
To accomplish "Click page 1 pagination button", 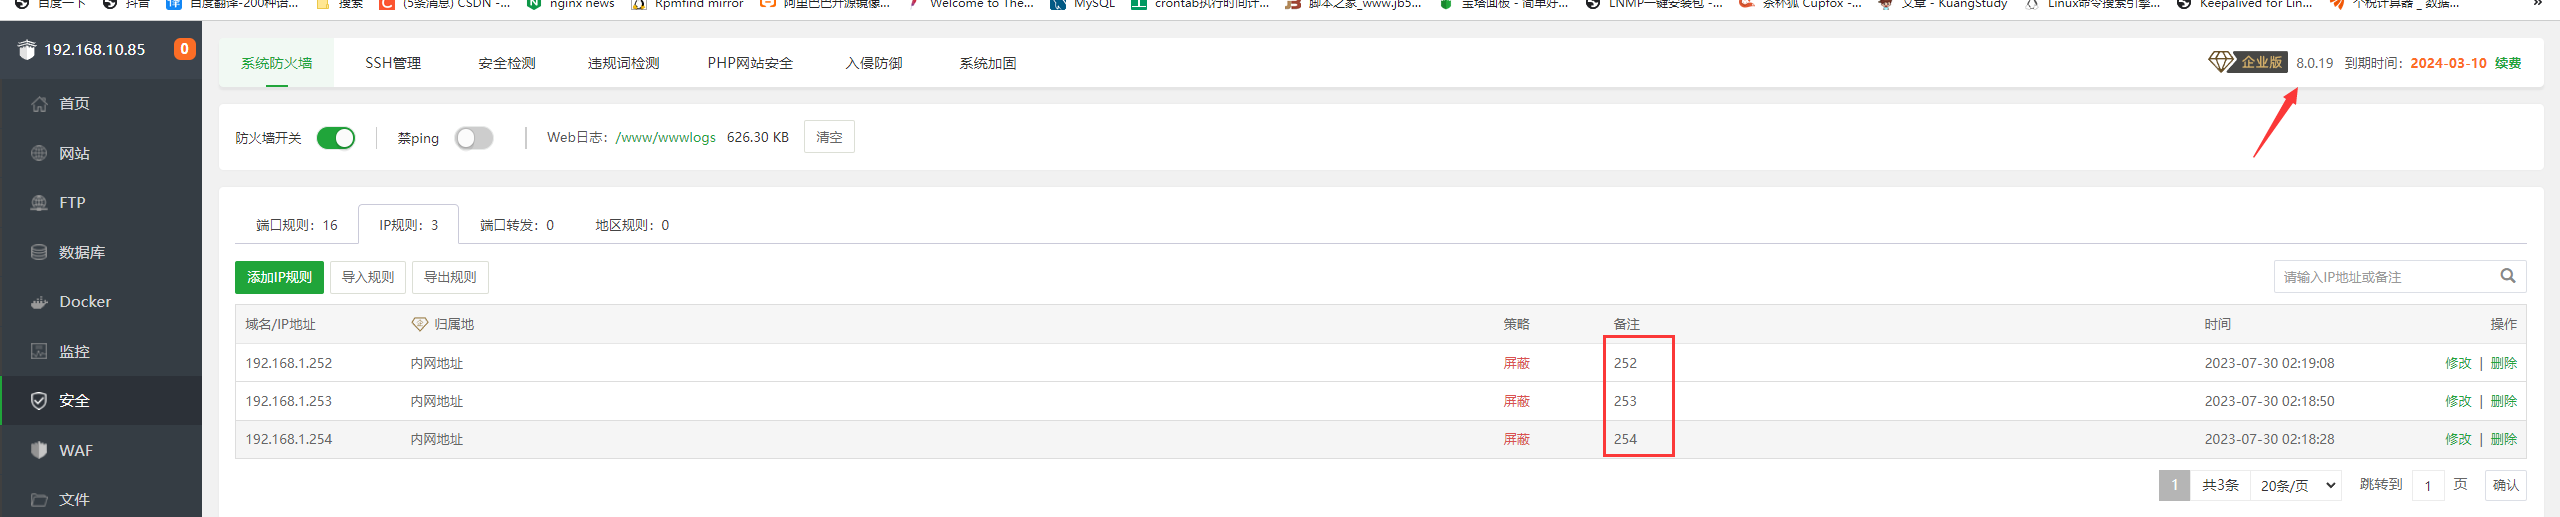I will click(x=2174, y=485).
